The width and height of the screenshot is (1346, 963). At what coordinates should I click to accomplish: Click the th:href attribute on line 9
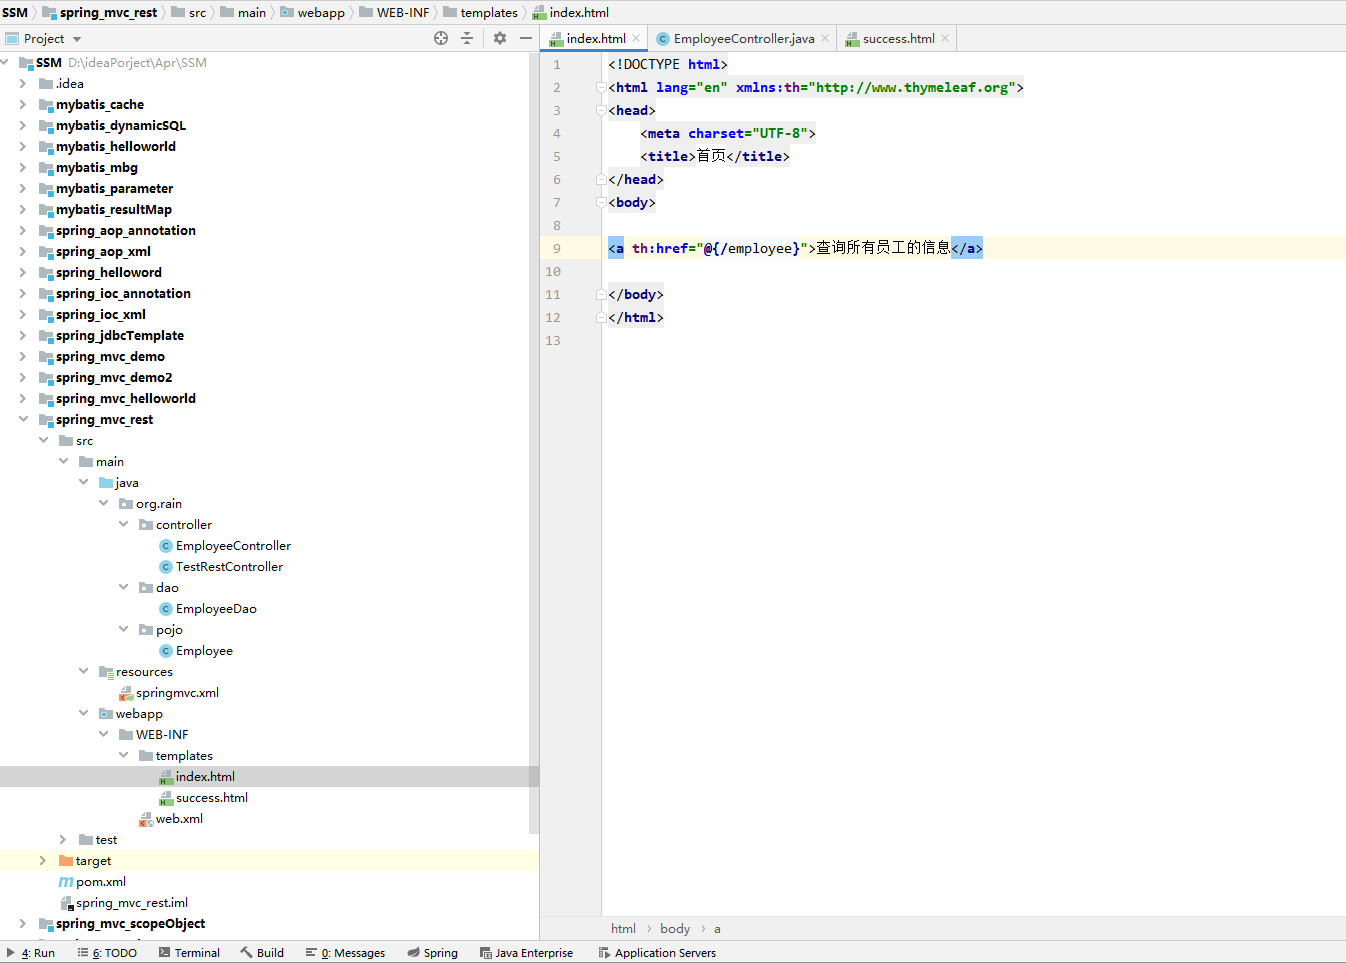pyautogui.click(x=659, y=248)
